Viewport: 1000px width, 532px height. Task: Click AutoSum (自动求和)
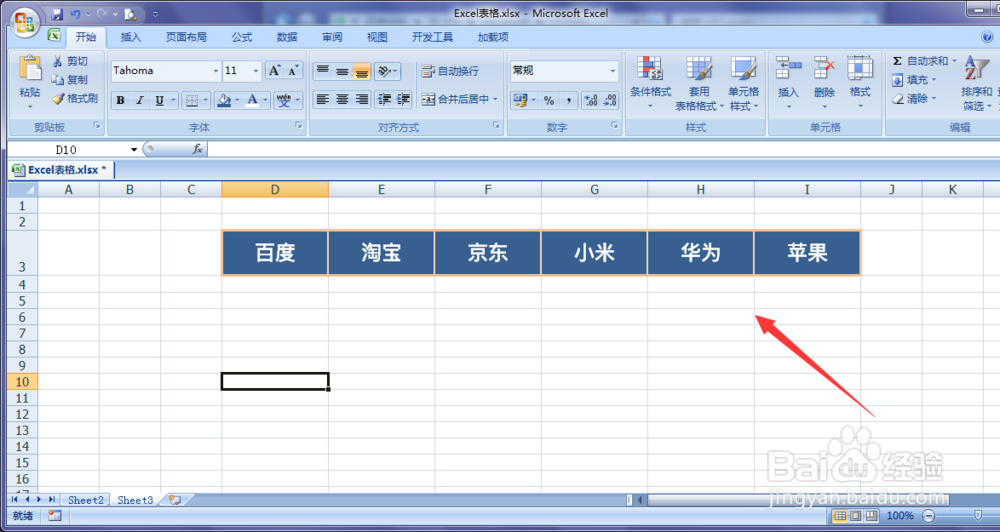pos(920,61)
